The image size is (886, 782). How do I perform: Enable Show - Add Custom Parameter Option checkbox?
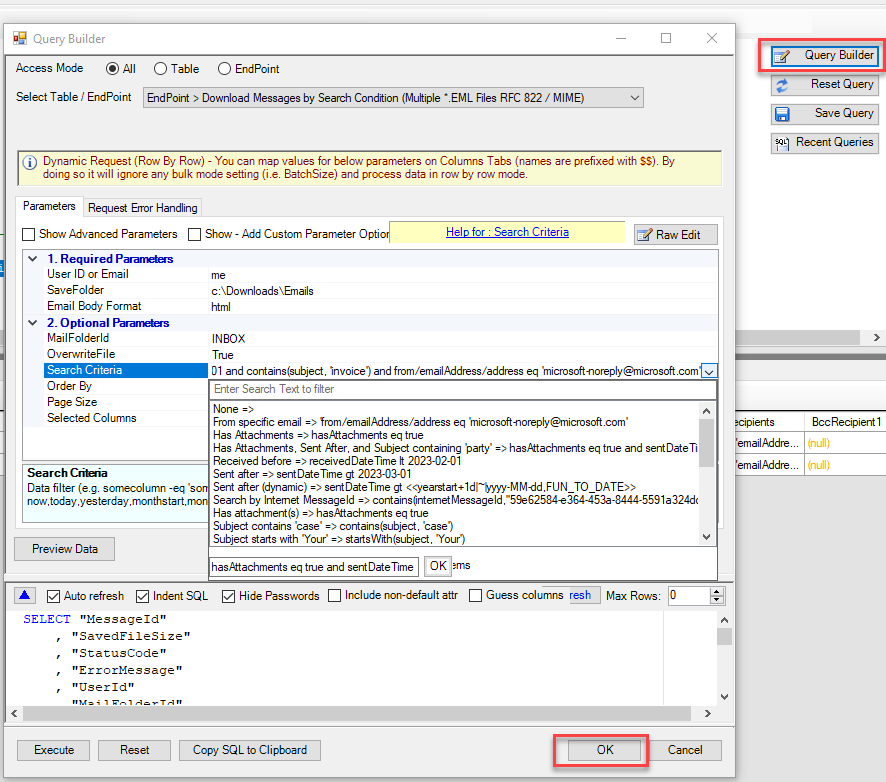194,234
